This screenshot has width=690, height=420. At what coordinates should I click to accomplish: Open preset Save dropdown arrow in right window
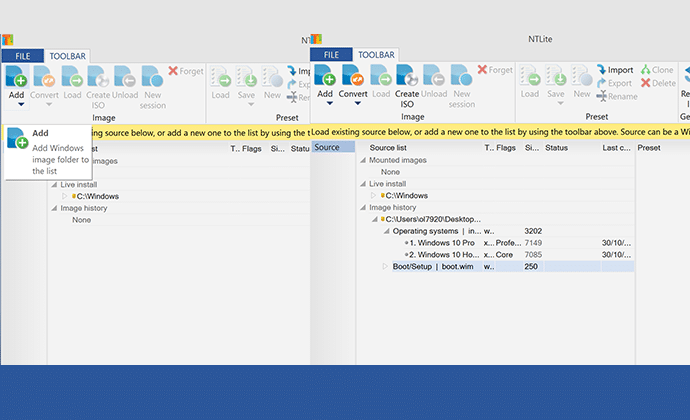click(561, 103)
